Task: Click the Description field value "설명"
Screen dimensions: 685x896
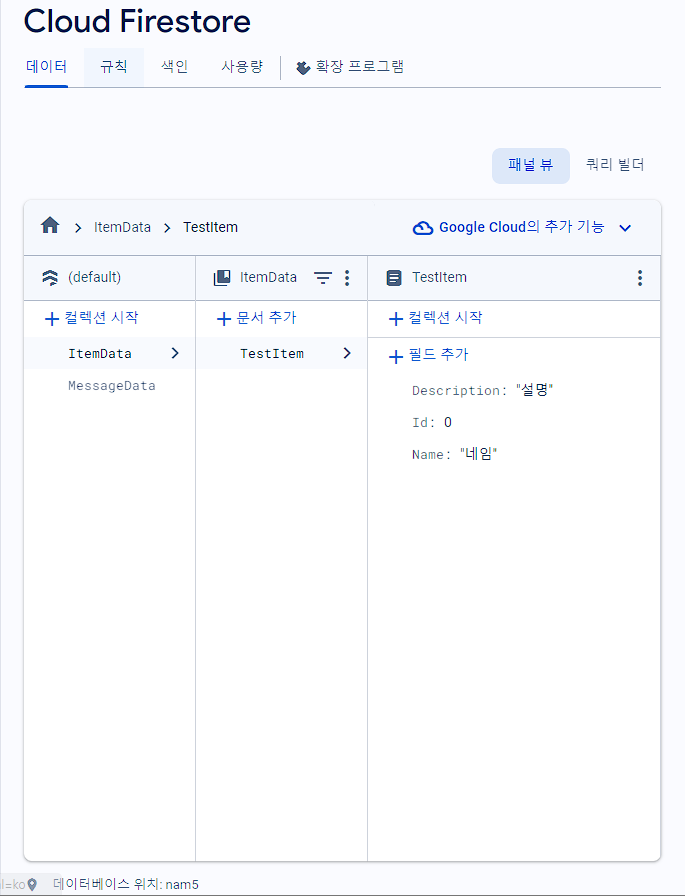Action: click(535, 391)
